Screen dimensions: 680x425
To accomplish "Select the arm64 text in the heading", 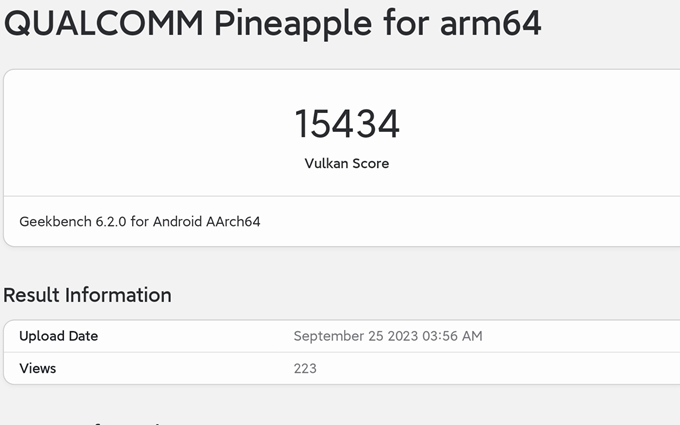I will 490,23.
